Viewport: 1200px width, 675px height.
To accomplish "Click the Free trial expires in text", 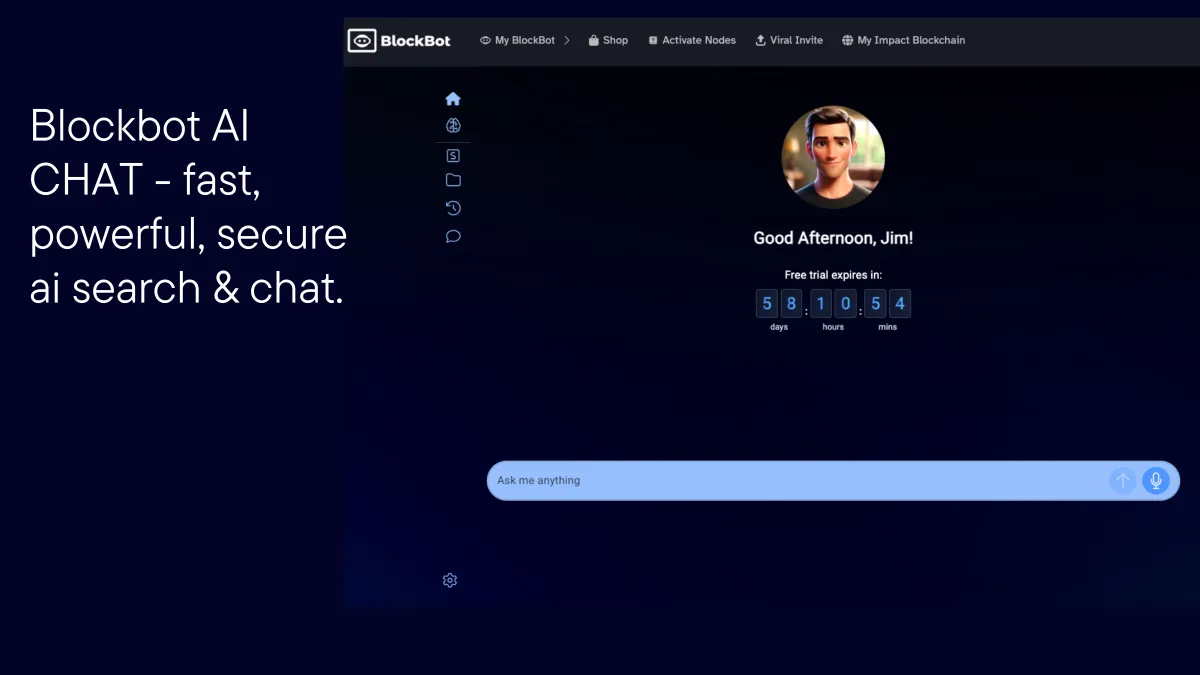I will tap(833, 275).
